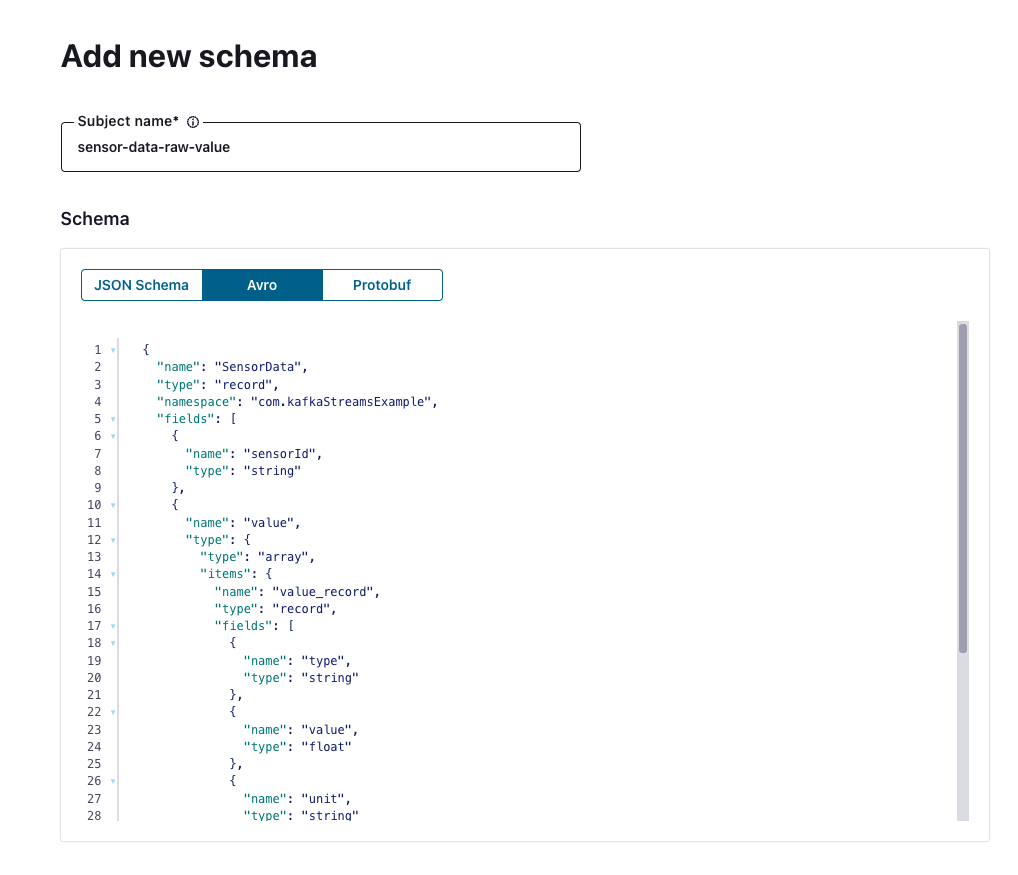Toggle the fold arrow on line 6
Image resolution: width=1018 pixels, height=875 pixels.
[x=113, y=436]
